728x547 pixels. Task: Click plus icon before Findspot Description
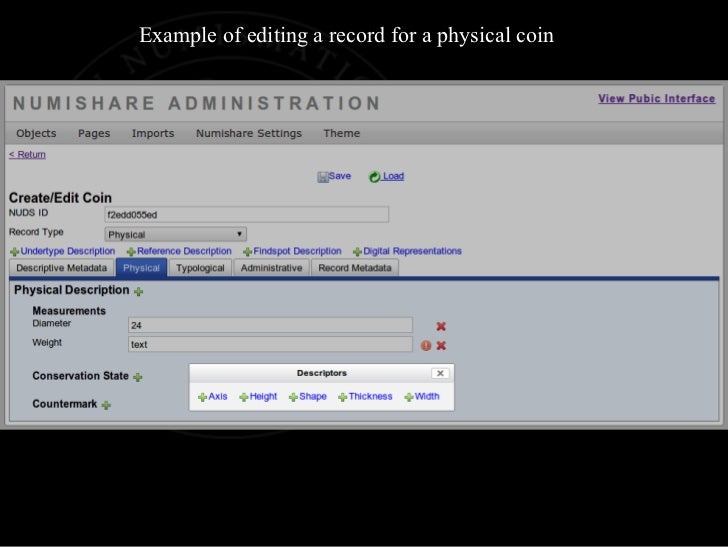click(247, 252)
